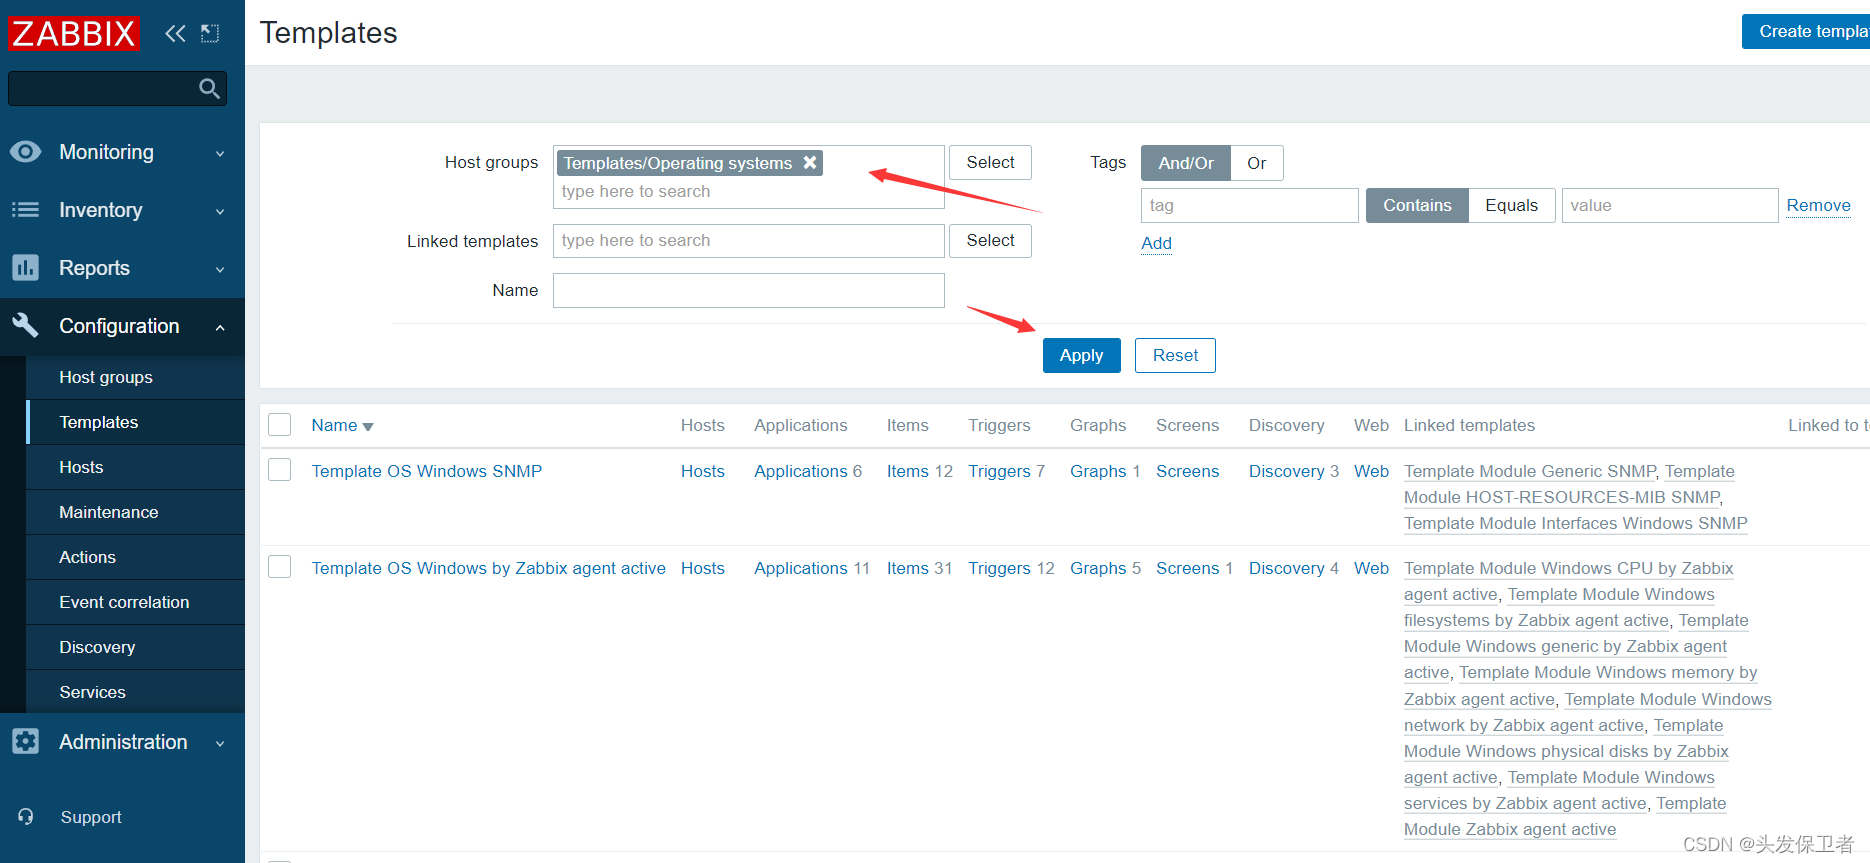The height and width of the screenshot is (863, 1870).
Task: Check Template OS Windows by Zabbix agent active checkbox
Action: tap(280, 567)
